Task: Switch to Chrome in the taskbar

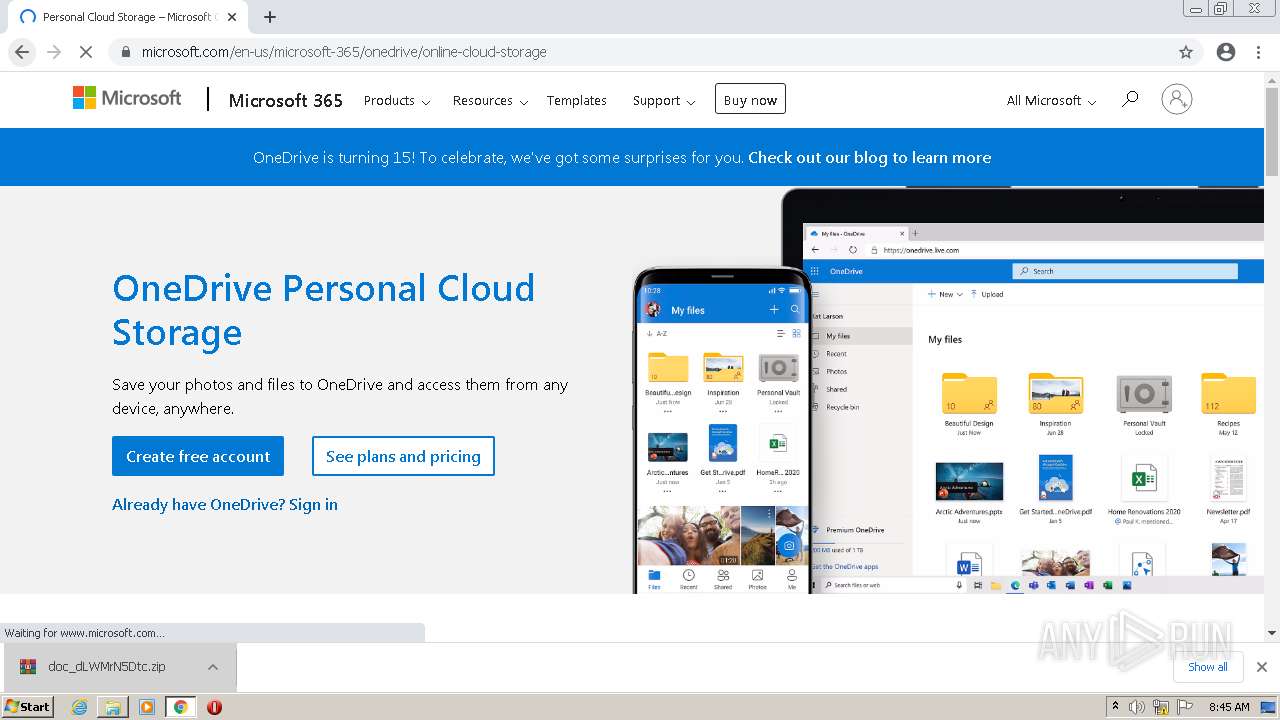Action: coord(180,707)
